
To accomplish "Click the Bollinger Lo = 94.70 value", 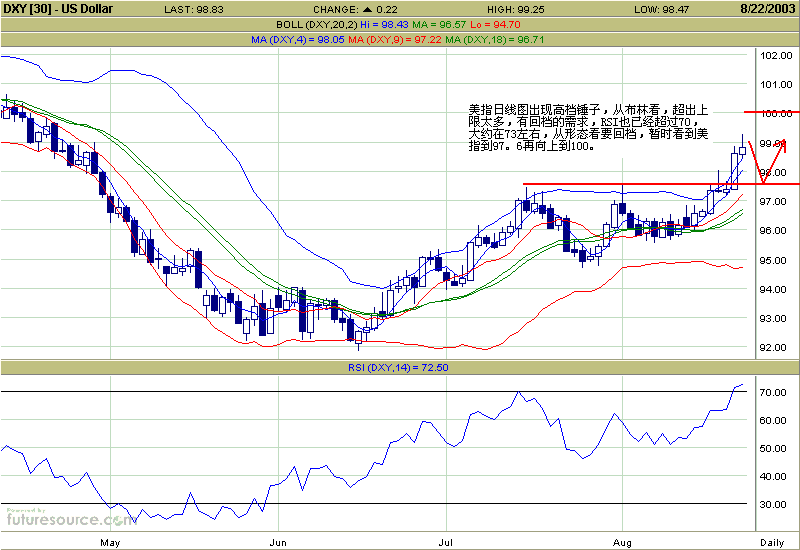I will click(495, 24).
